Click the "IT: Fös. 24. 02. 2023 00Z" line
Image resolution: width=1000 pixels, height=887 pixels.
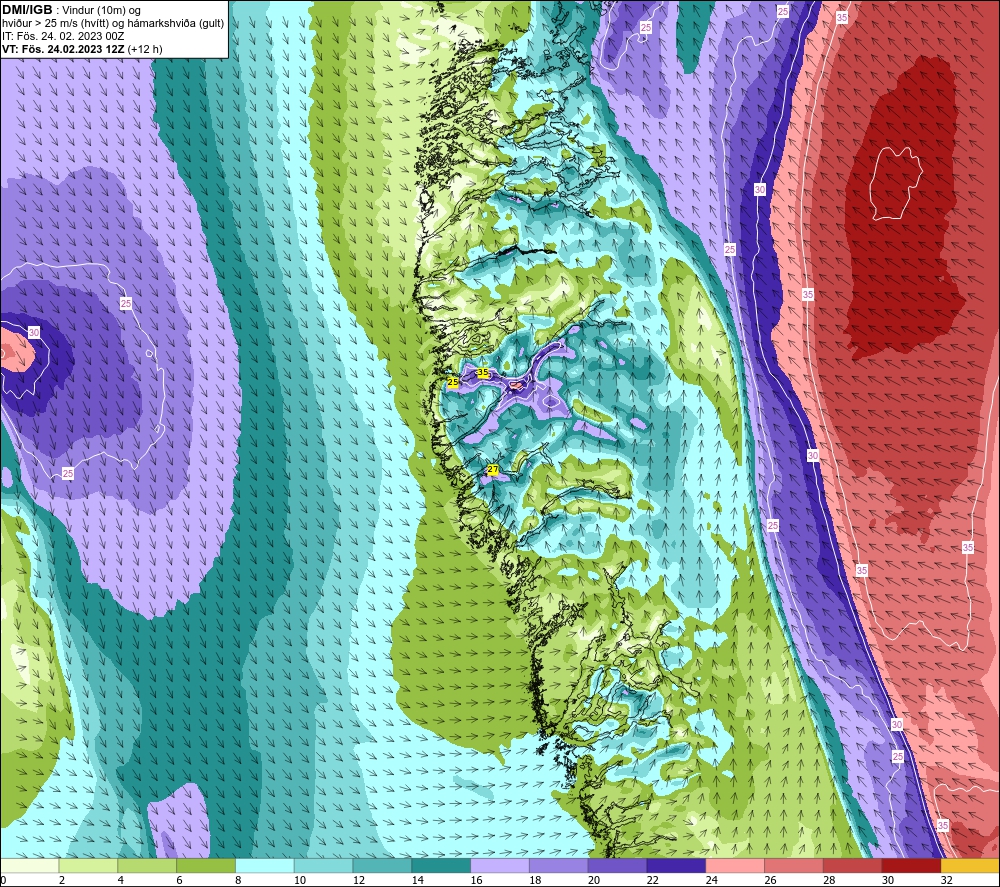[x=63, y=36]
